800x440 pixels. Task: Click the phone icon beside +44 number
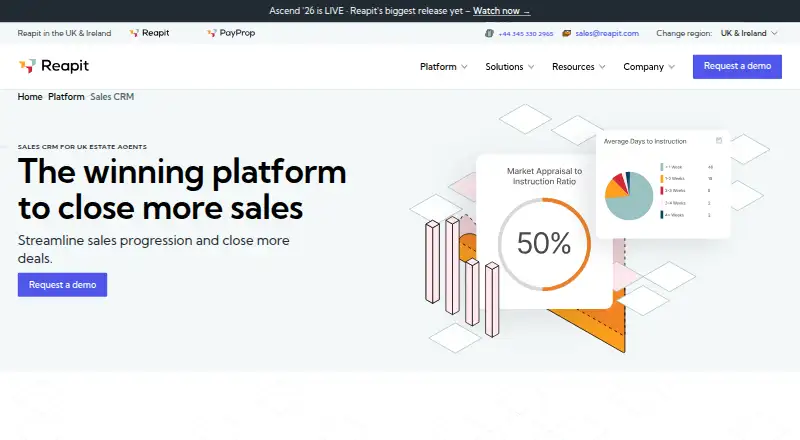click(x=489, y=33)
